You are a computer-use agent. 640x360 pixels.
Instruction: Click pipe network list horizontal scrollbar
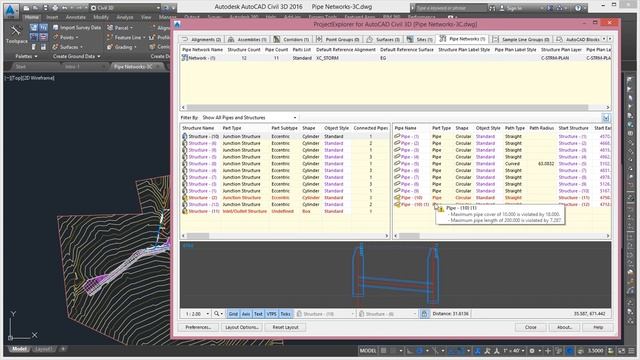(387, 107)
